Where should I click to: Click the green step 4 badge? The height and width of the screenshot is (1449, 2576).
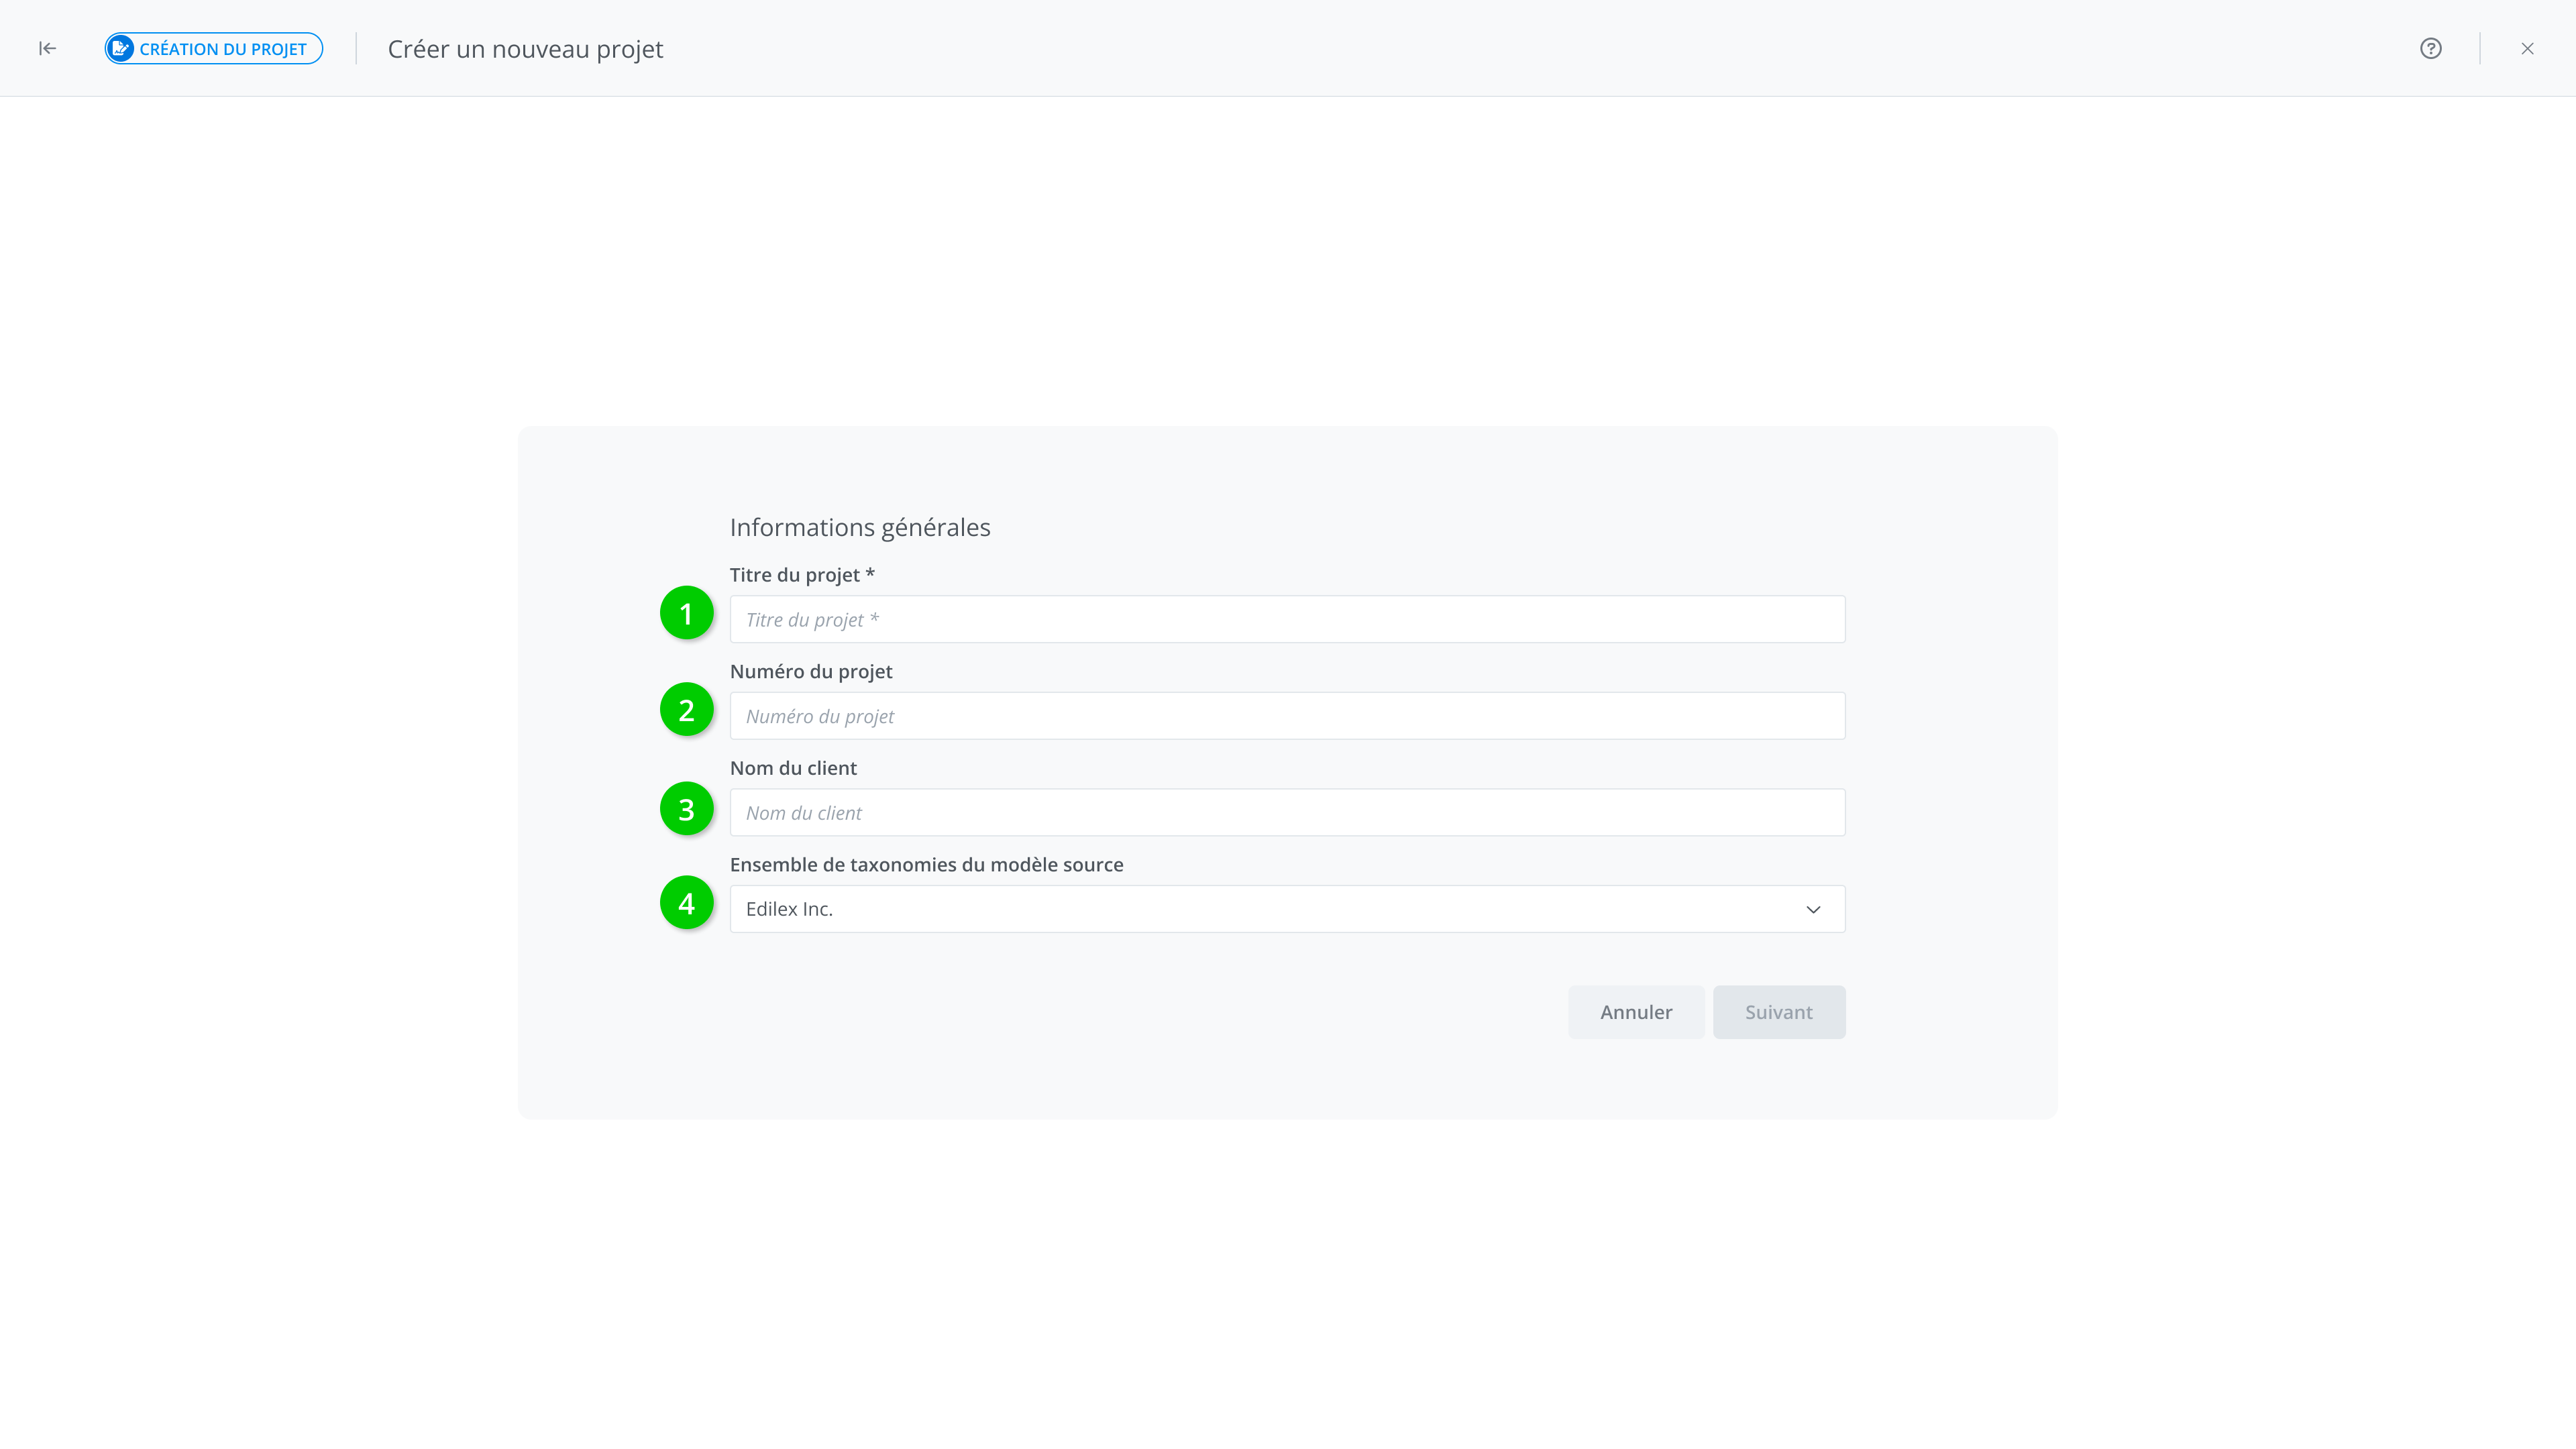click(686, 902)
